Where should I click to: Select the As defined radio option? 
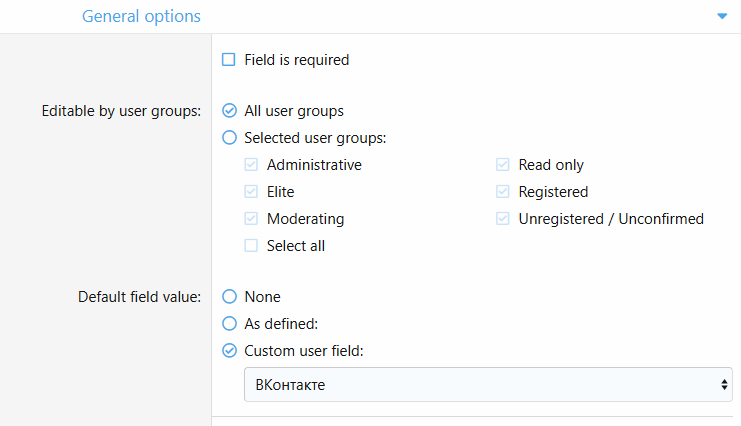click(229, 324)
